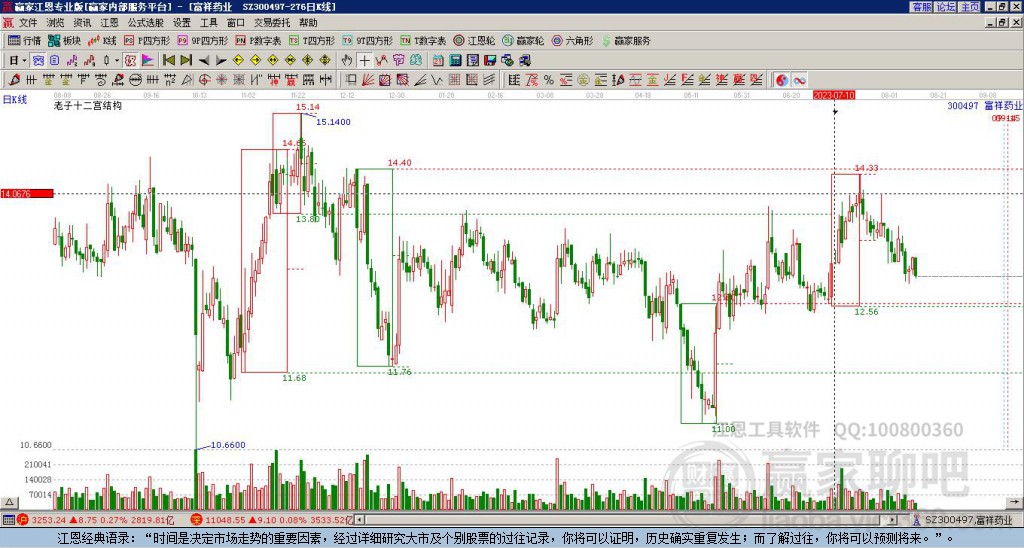Open the 9T四方形 tool
Screen dimensions: 1024x548
click(368, 40)
